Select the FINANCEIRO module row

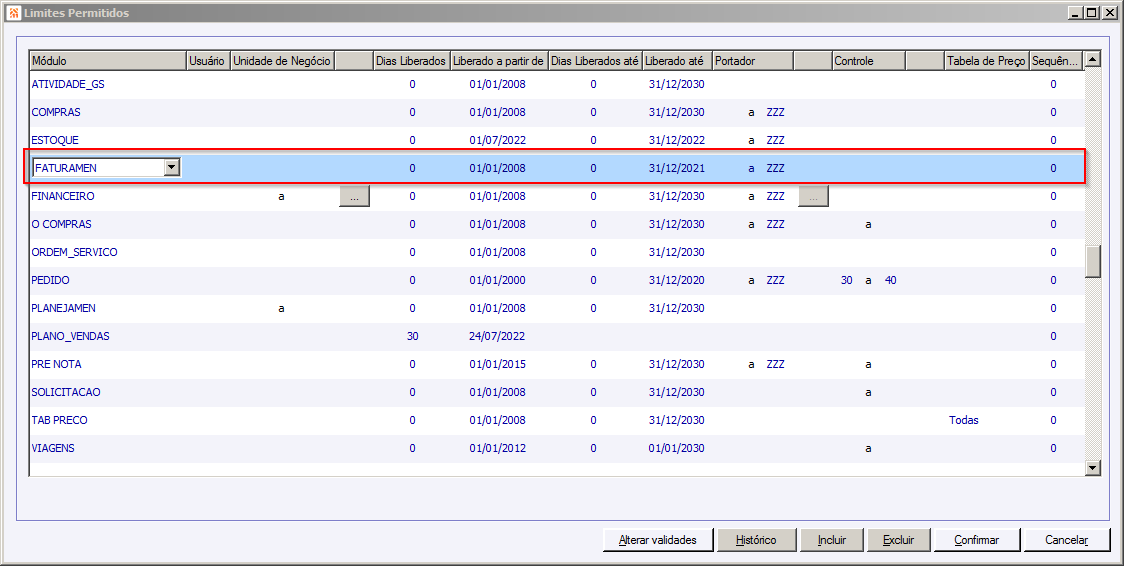tap(556, 196)
